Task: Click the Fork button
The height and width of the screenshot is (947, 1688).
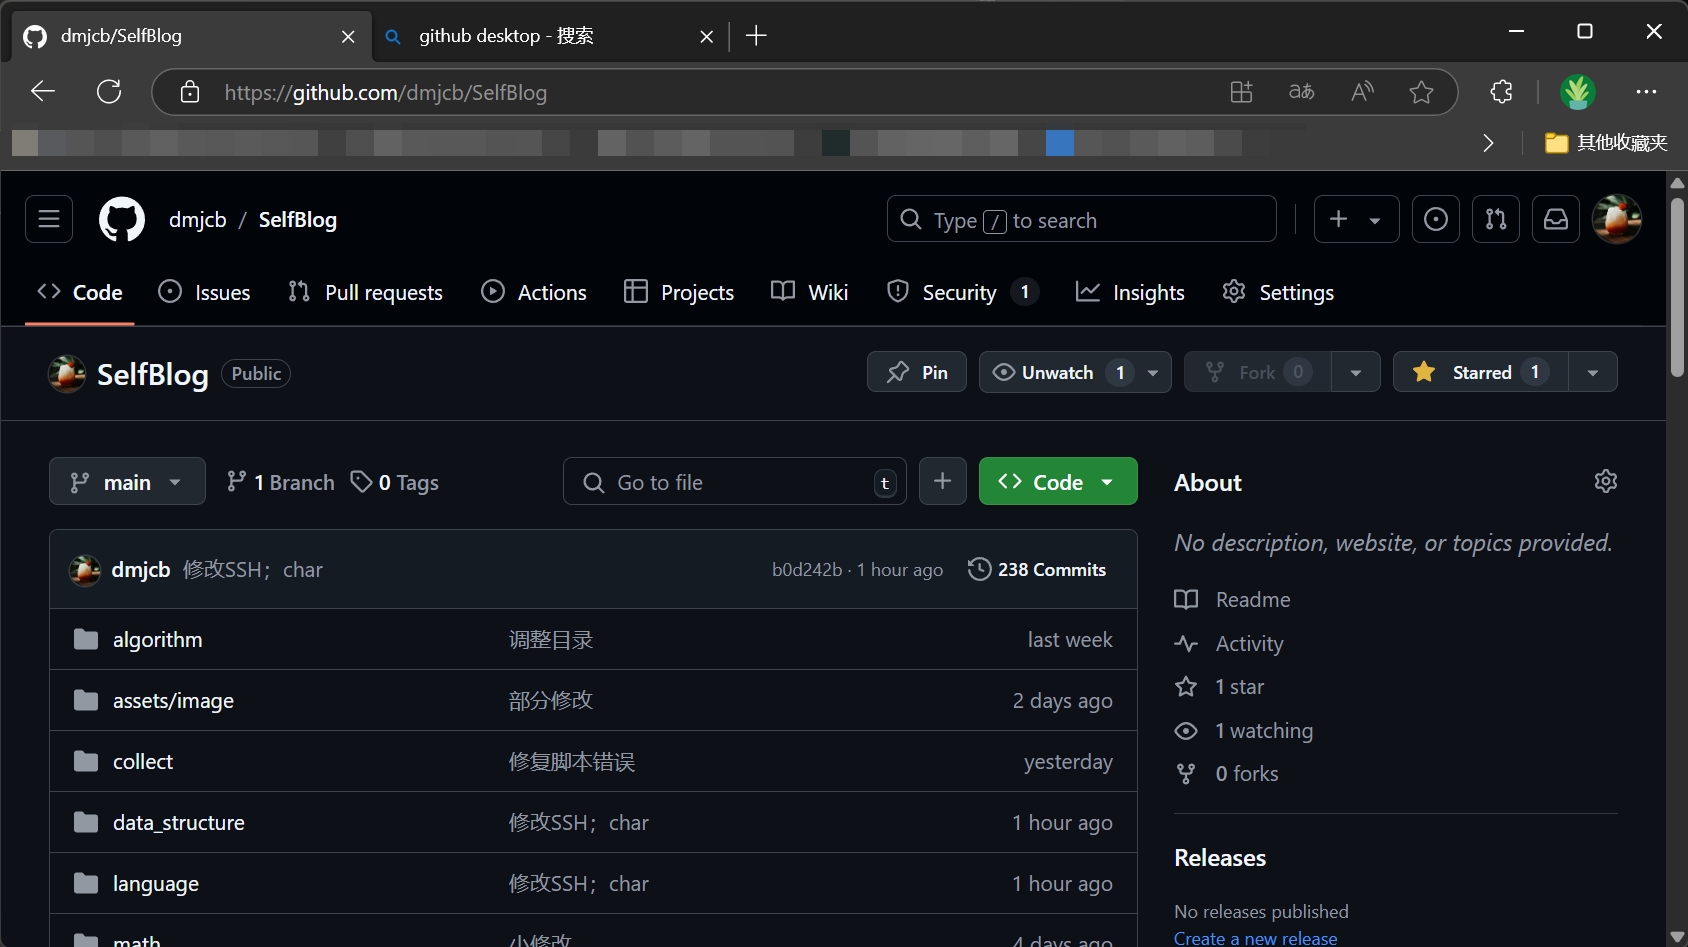Action: click(1257, 372)
